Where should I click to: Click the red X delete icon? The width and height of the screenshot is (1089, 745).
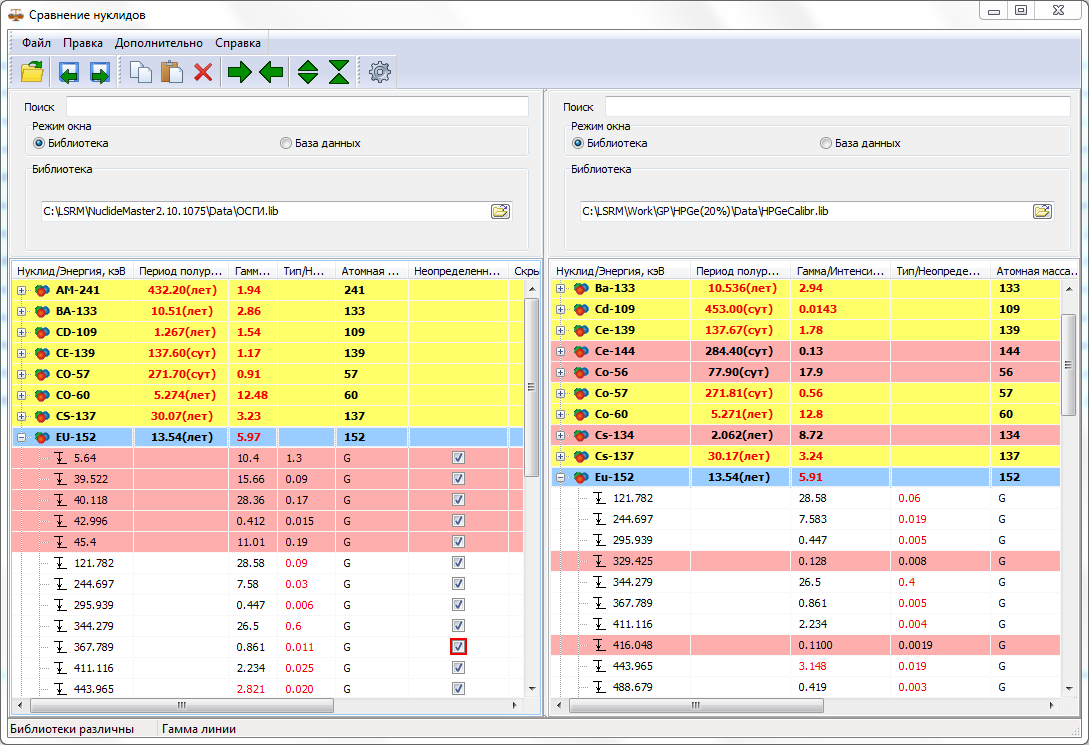pyautogui.click(x=203, y=72)
